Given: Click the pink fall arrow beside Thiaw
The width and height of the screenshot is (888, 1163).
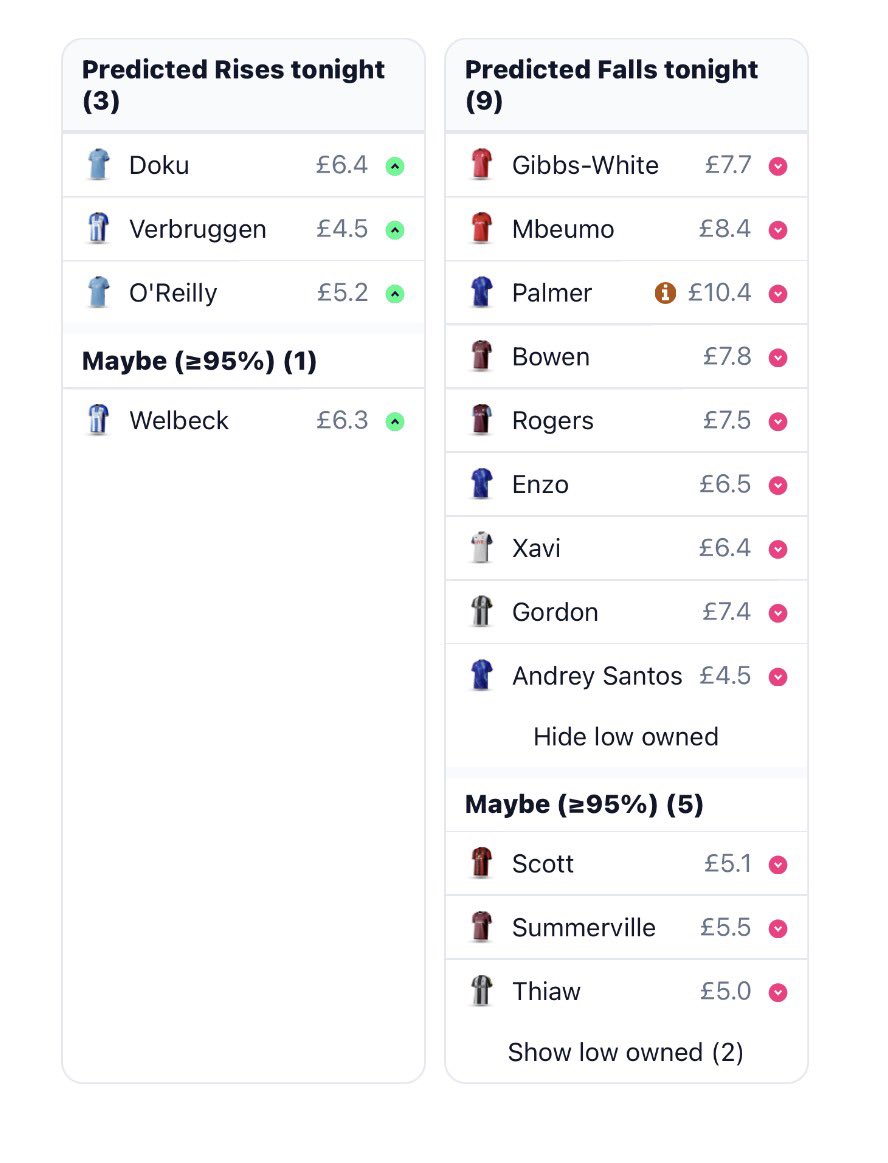Looking at the screenshot, I should tap(778, 992).
